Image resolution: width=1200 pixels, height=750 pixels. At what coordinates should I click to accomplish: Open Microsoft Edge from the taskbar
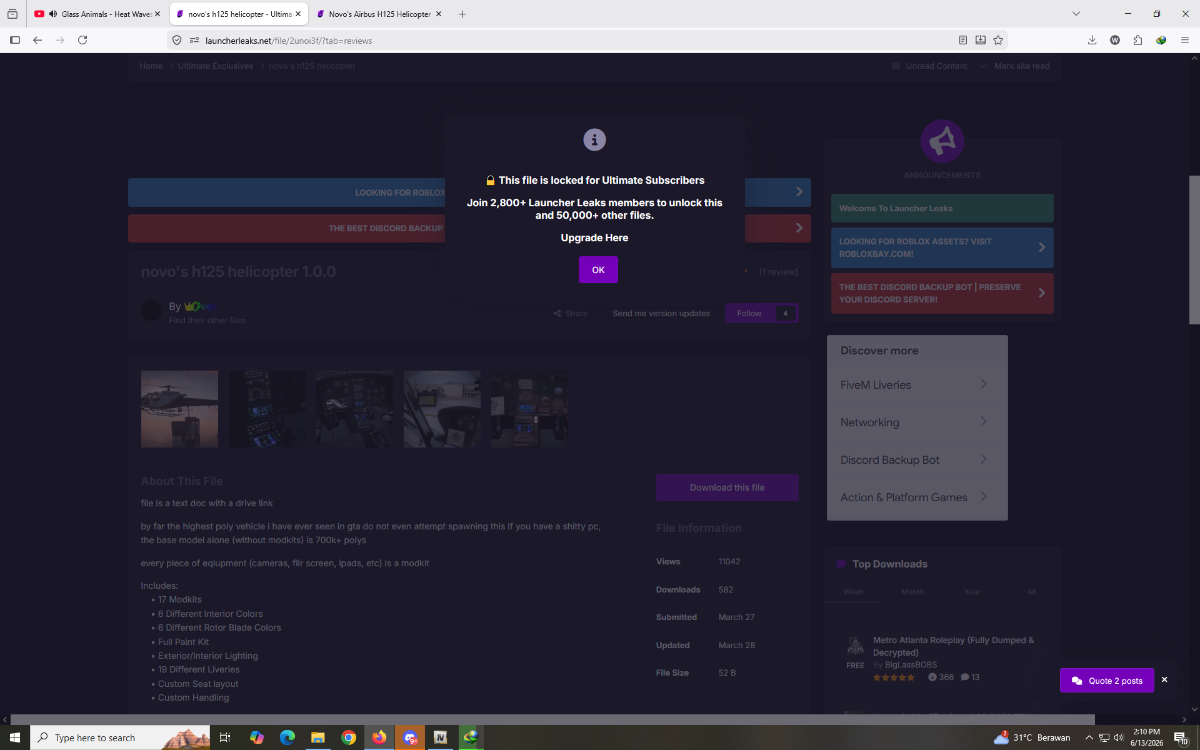click(287, 737)
